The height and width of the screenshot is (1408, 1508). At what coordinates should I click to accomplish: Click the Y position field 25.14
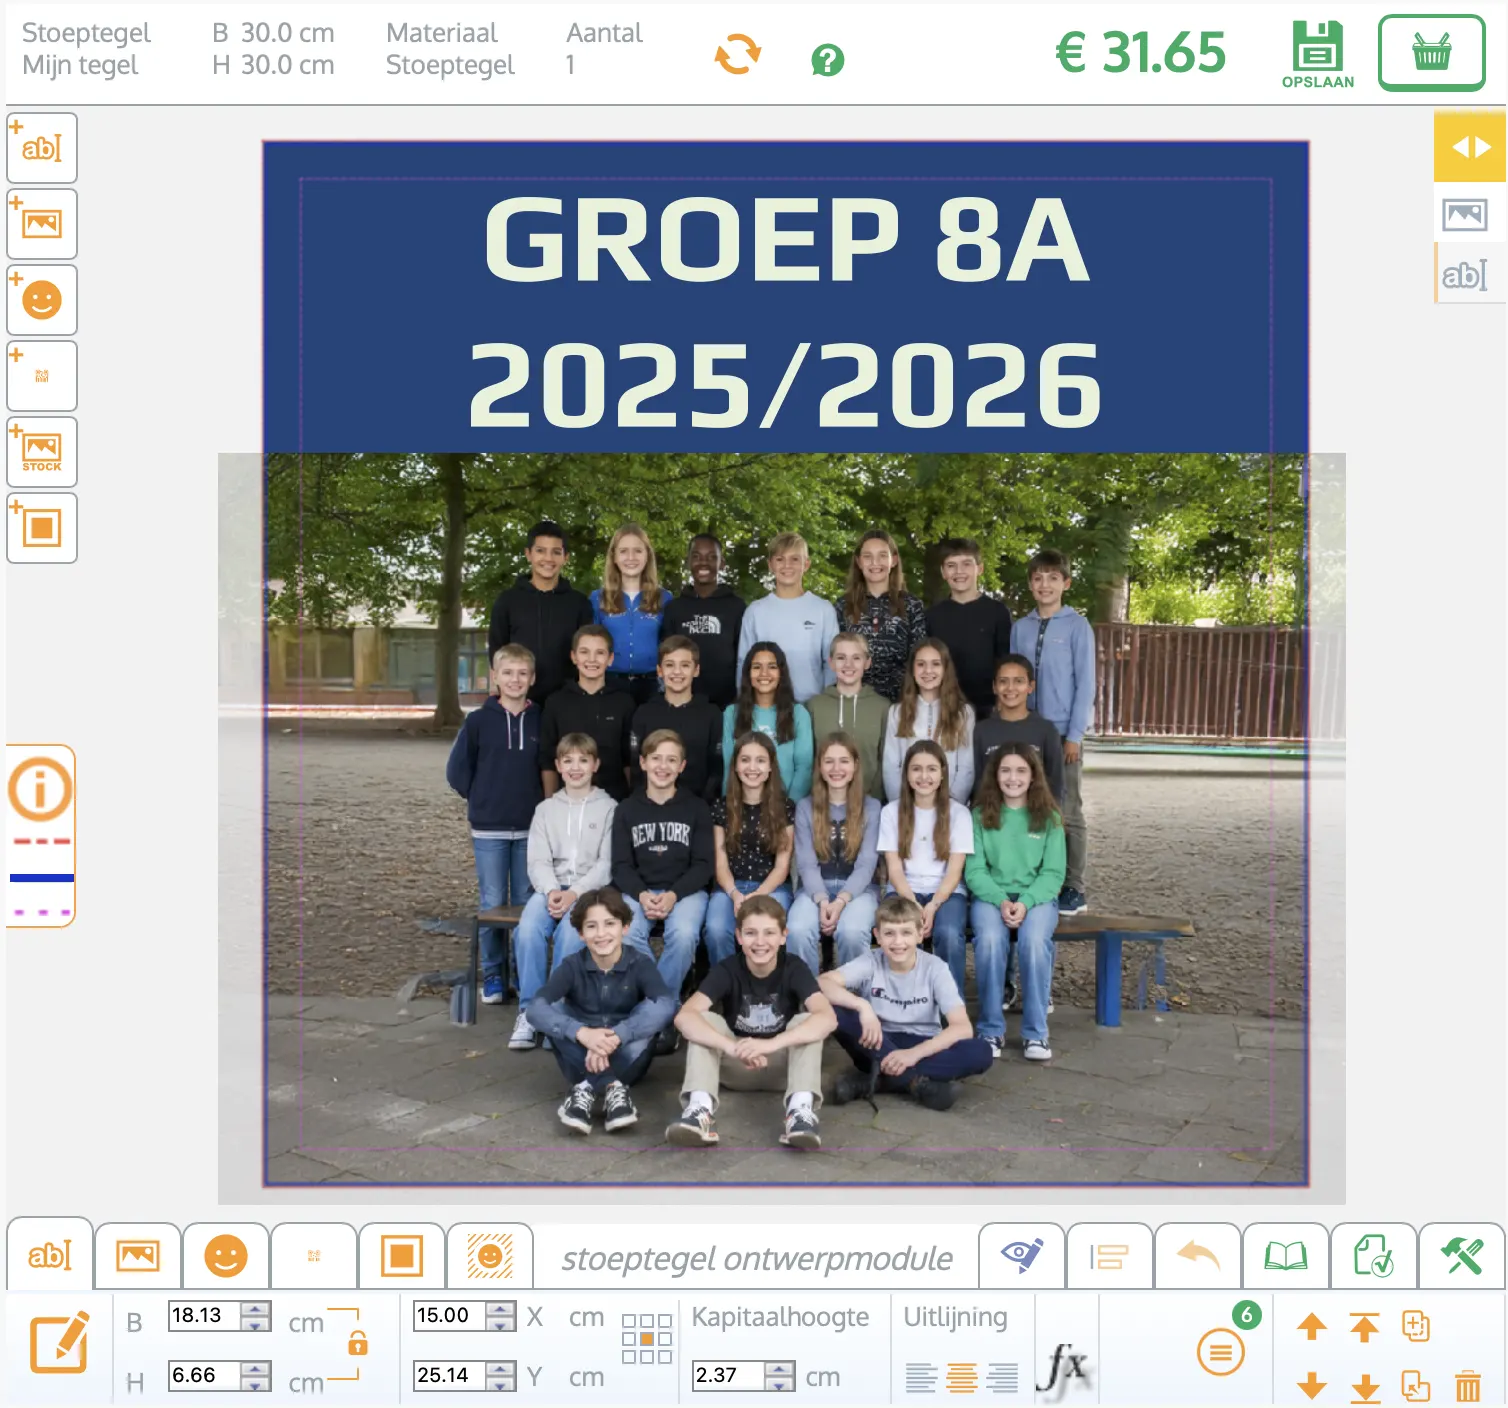click(450, 1375)
